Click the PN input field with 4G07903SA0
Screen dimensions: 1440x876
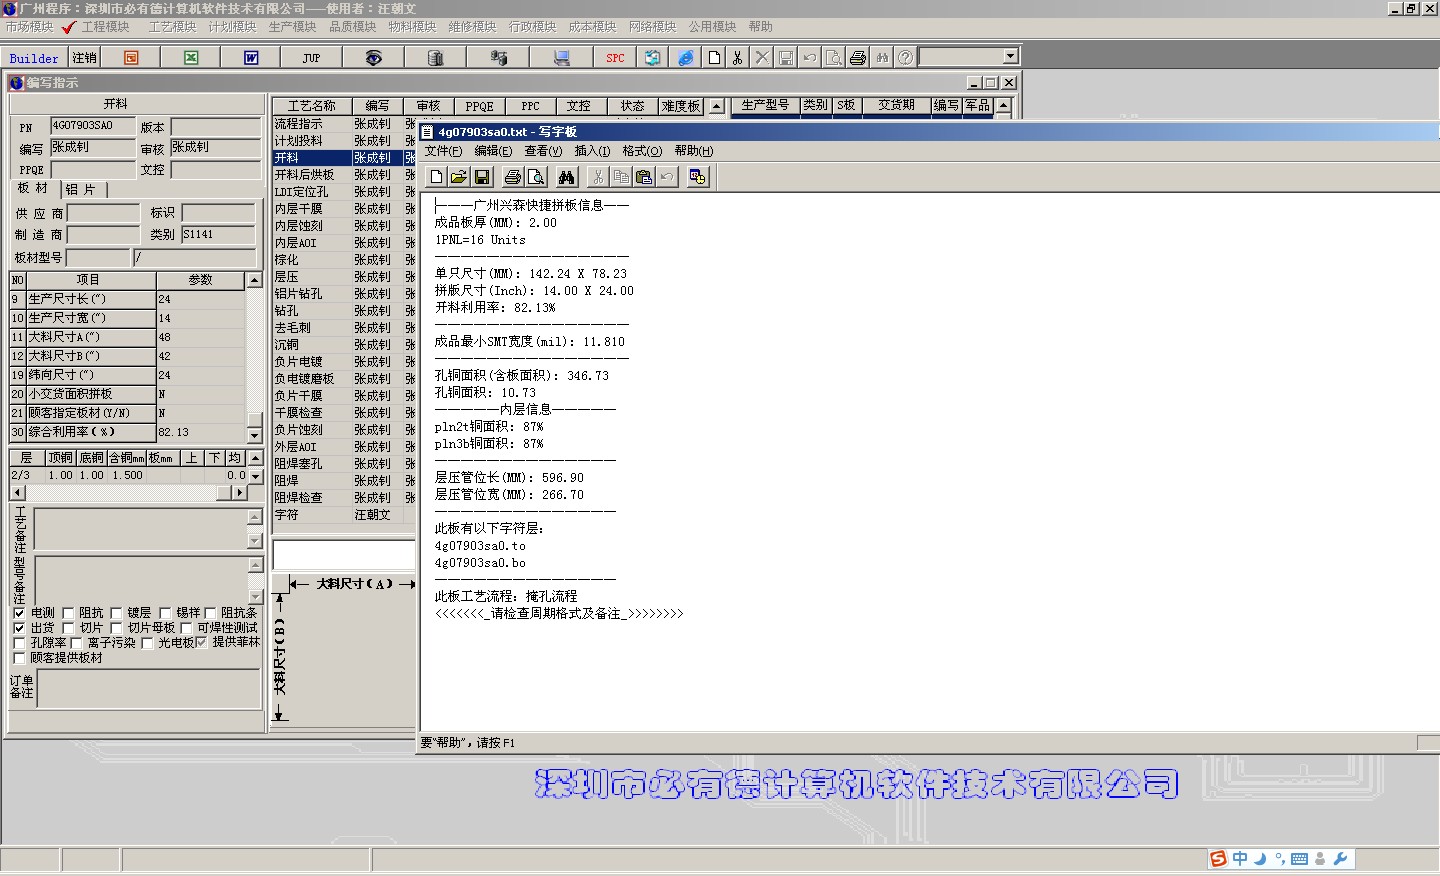click(x=92, y=126)
